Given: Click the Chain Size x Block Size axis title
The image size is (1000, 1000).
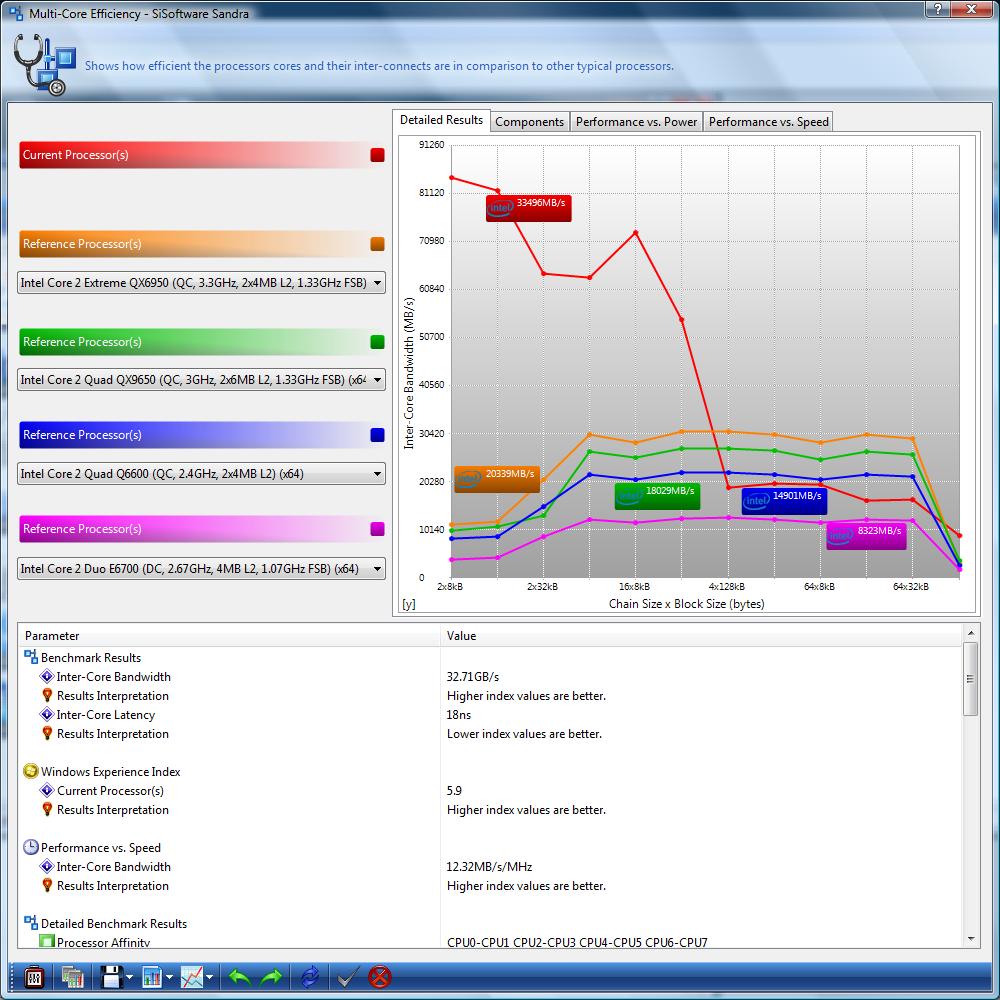Looking at the screenshot, I should click(x=686, y=603).
